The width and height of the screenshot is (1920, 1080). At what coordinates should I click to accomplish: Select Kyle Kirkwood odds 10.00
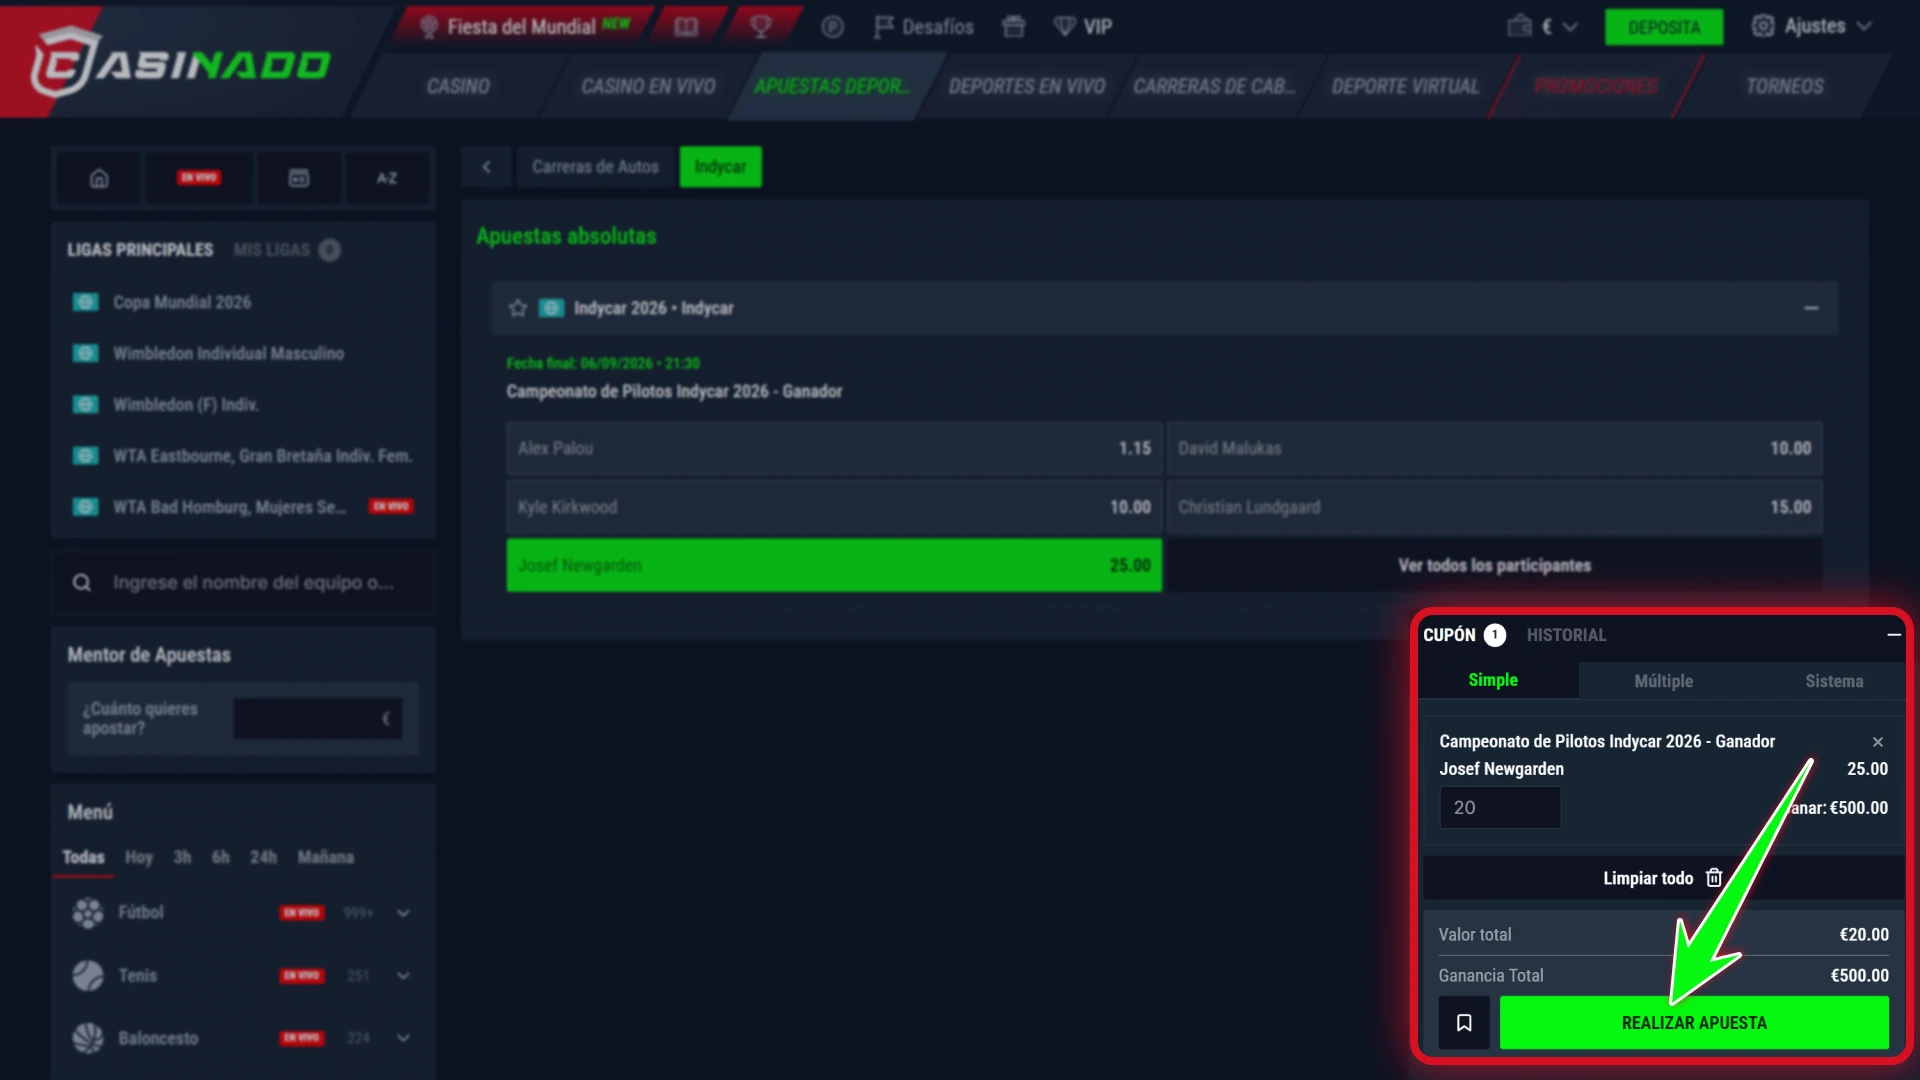(x=834, y=507)
